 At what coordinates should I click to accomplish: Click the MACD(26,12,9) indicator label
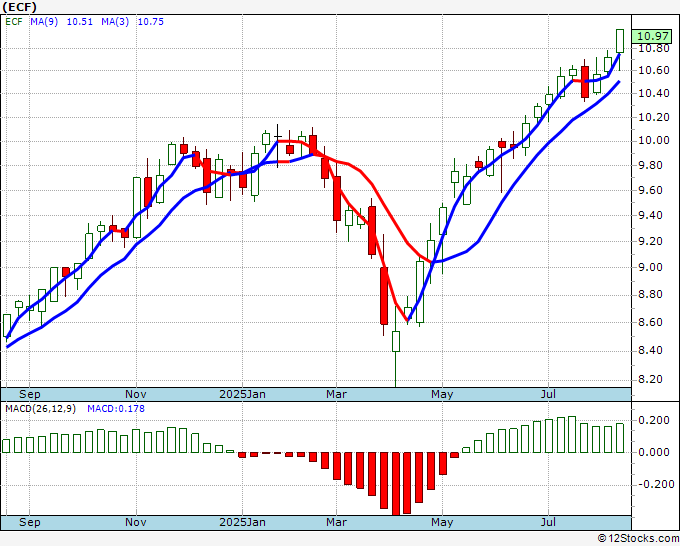[40, 409]
